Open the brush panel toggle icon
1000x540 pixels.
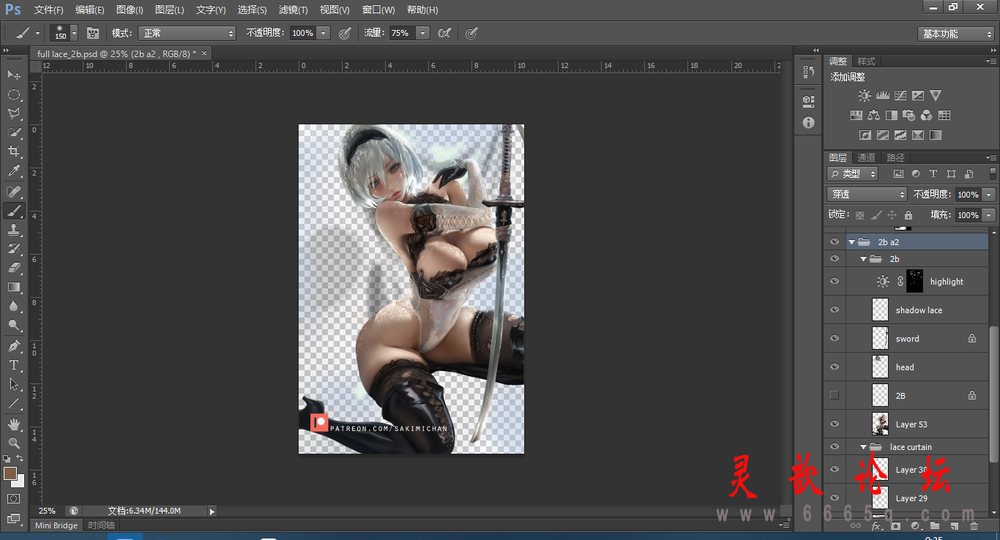92,33
